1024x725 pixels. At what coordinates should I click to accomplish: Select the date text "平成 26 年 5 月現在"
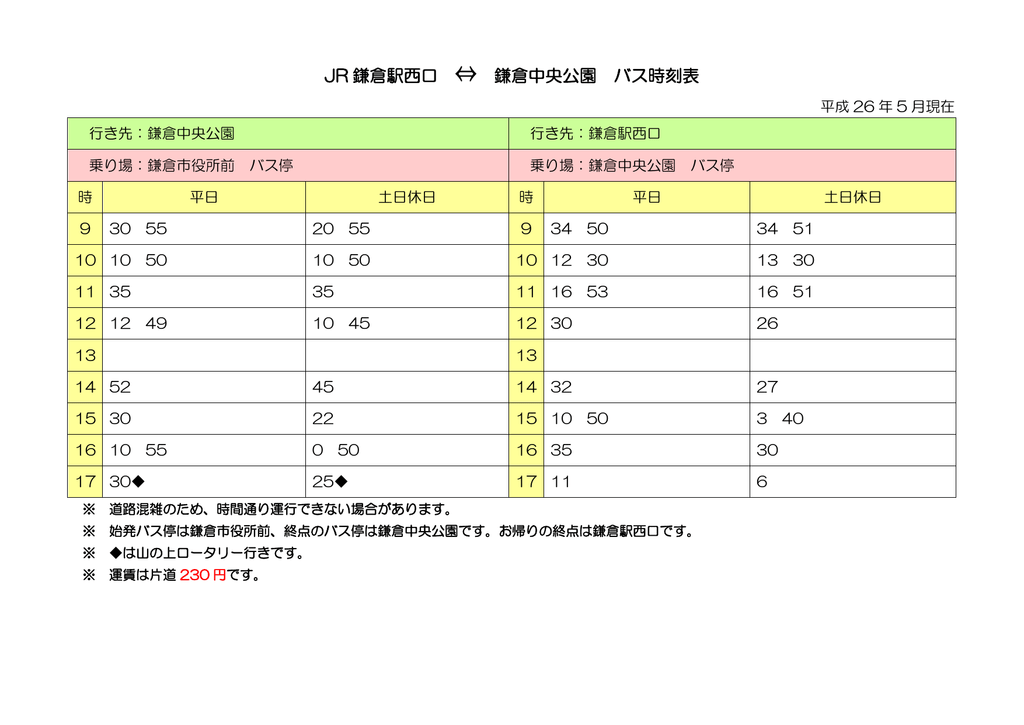[x=888, y=106]
